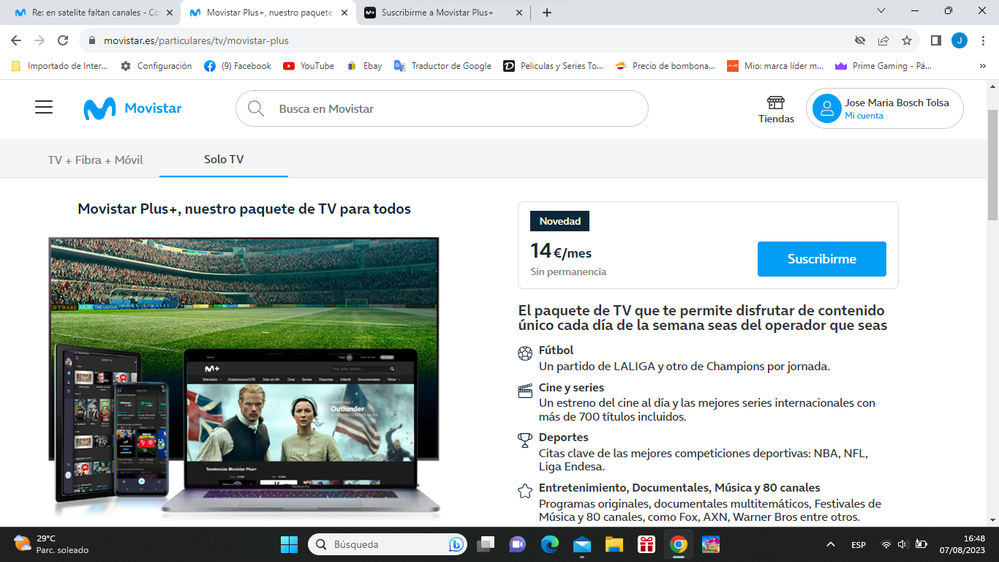Click the Suscribirme button
Image resolution: width=999 pixels, height=562 pixels.
click(x=821, y=259)
